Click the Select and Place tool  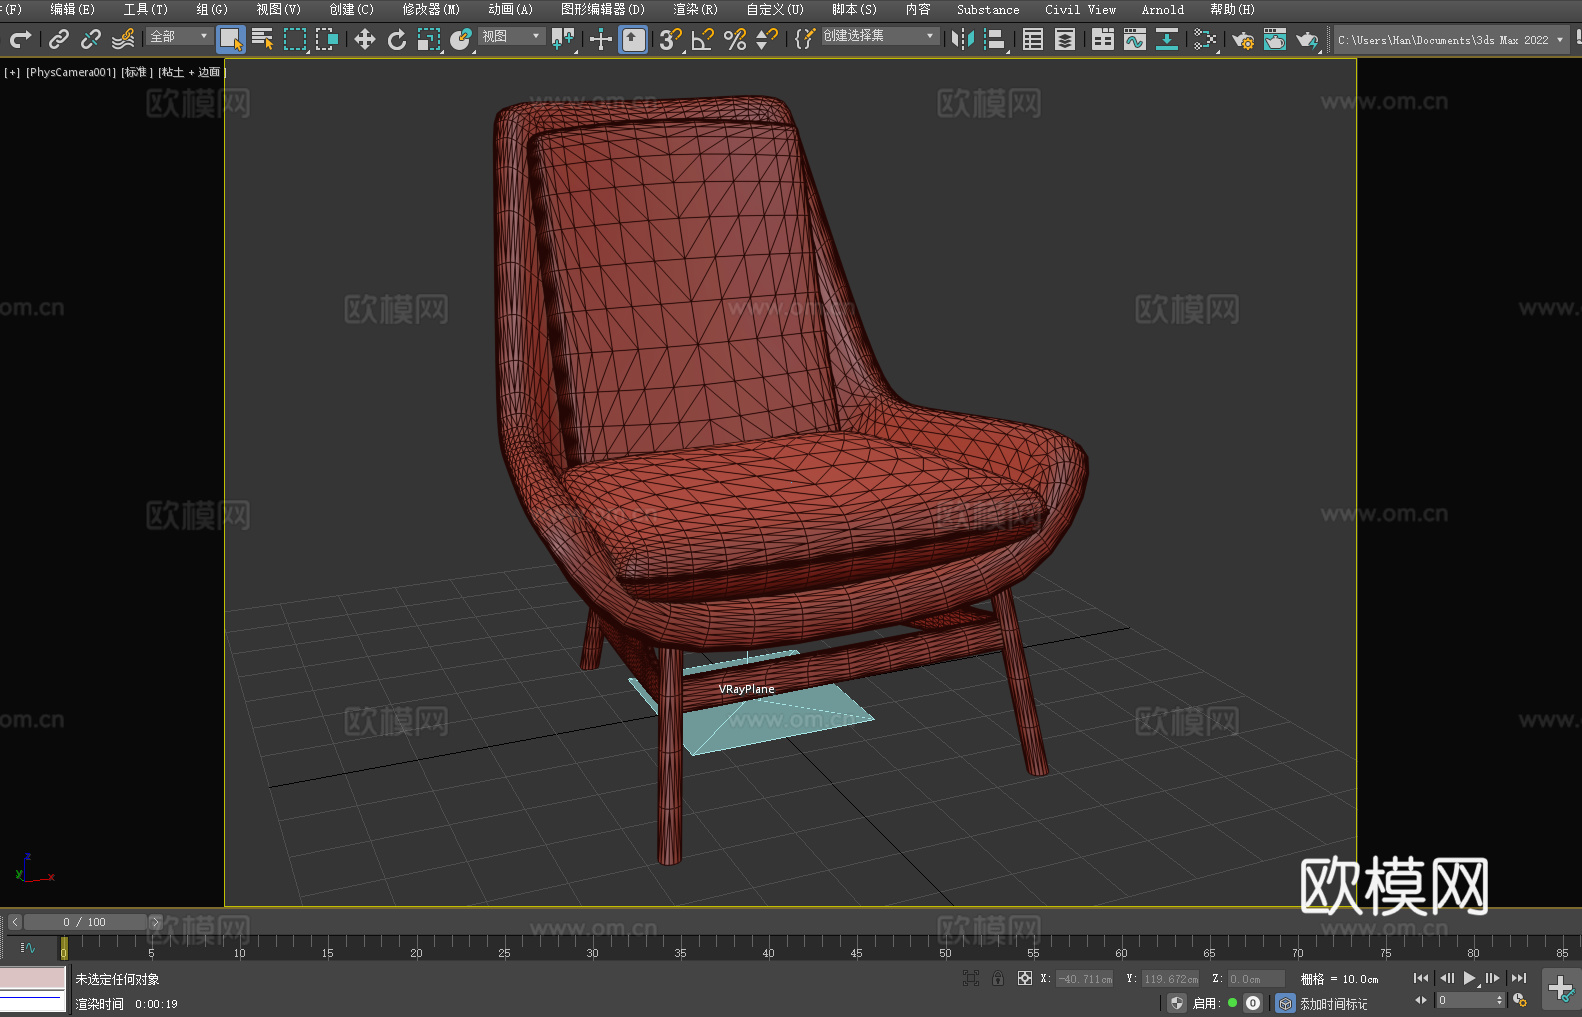coord(461,39)
